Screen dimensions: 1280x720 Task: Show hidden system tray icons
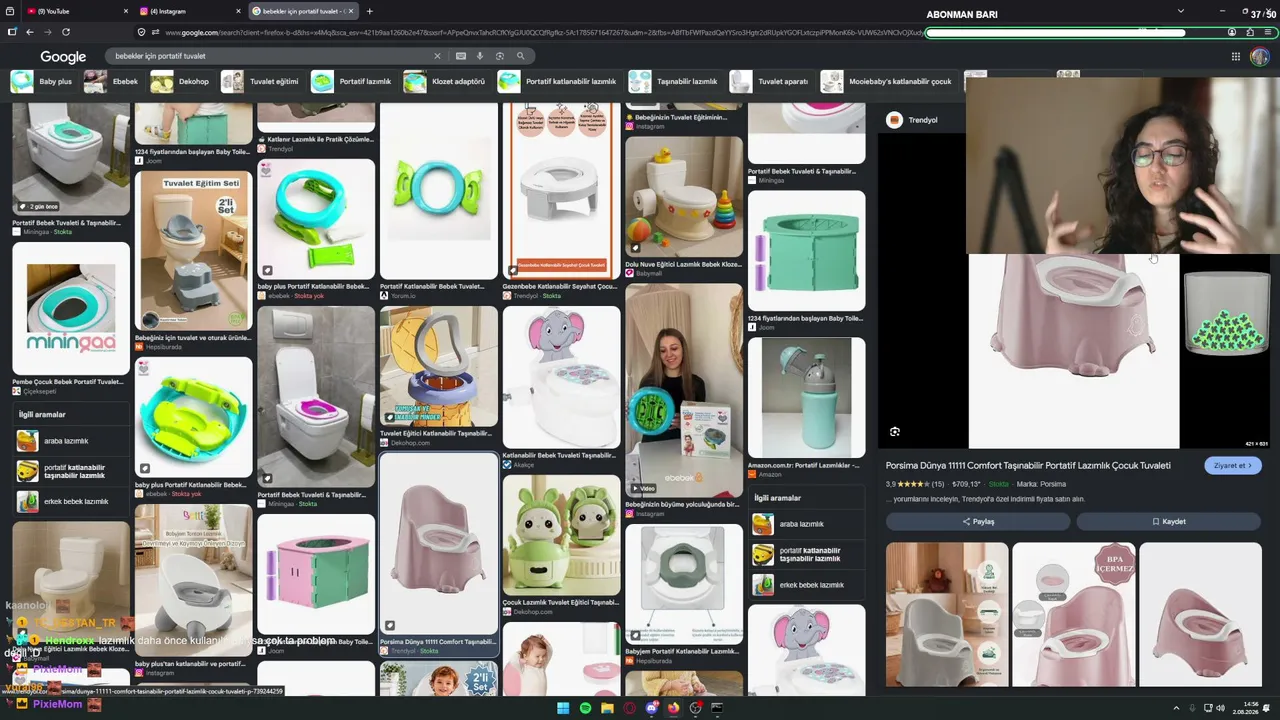click(x=1176, y=708)
